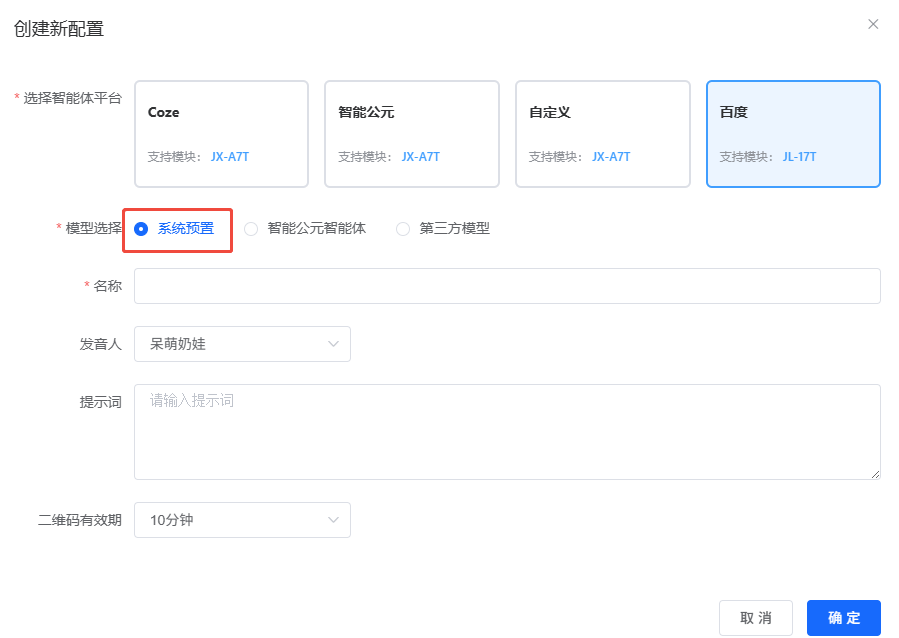This screenshot has height=638, width=899.
Task: Click the 名称 input field
Action: click(507, 286)
